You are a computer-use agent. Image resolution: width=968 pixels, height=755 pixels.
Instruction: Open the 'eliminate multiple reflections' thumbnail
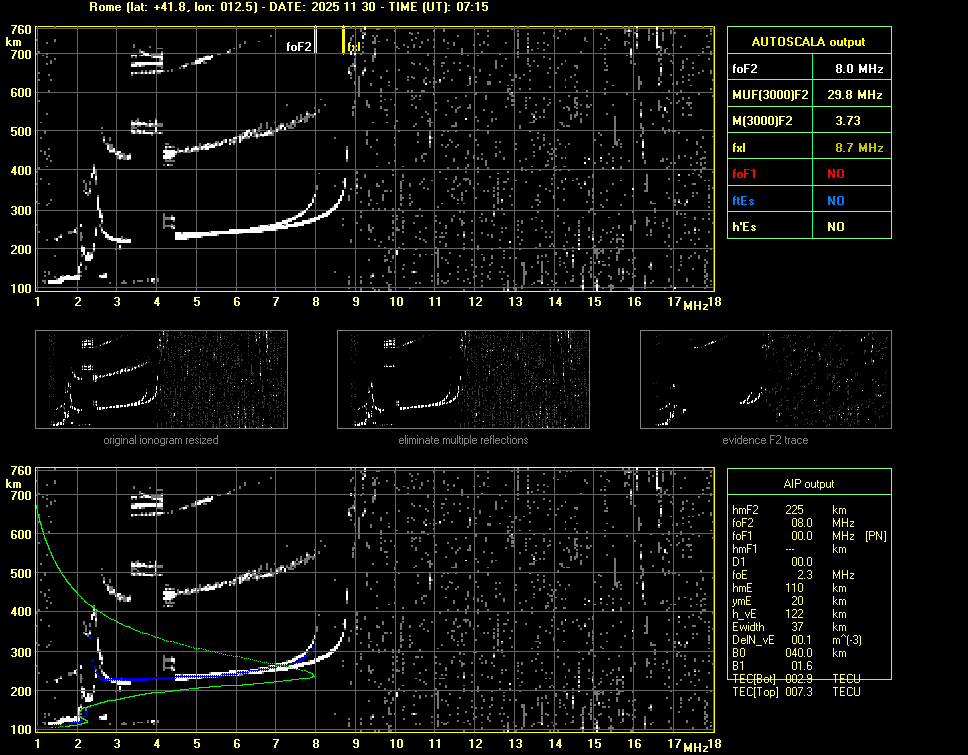463,379
